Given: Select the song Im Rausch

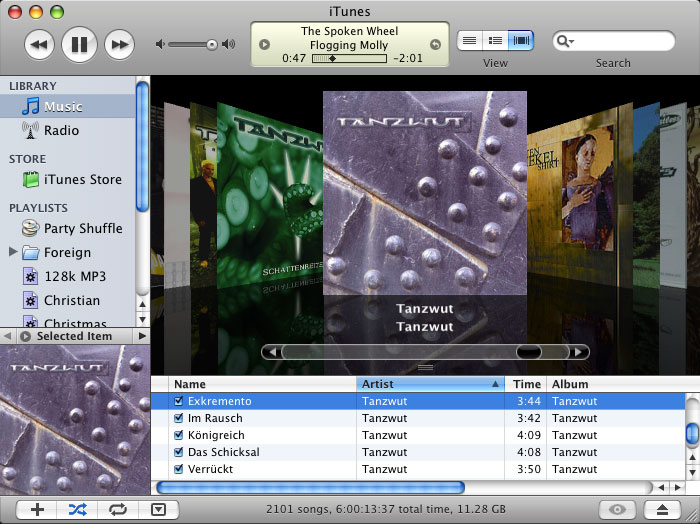Looking at the screenshot, I should [418, 418].
